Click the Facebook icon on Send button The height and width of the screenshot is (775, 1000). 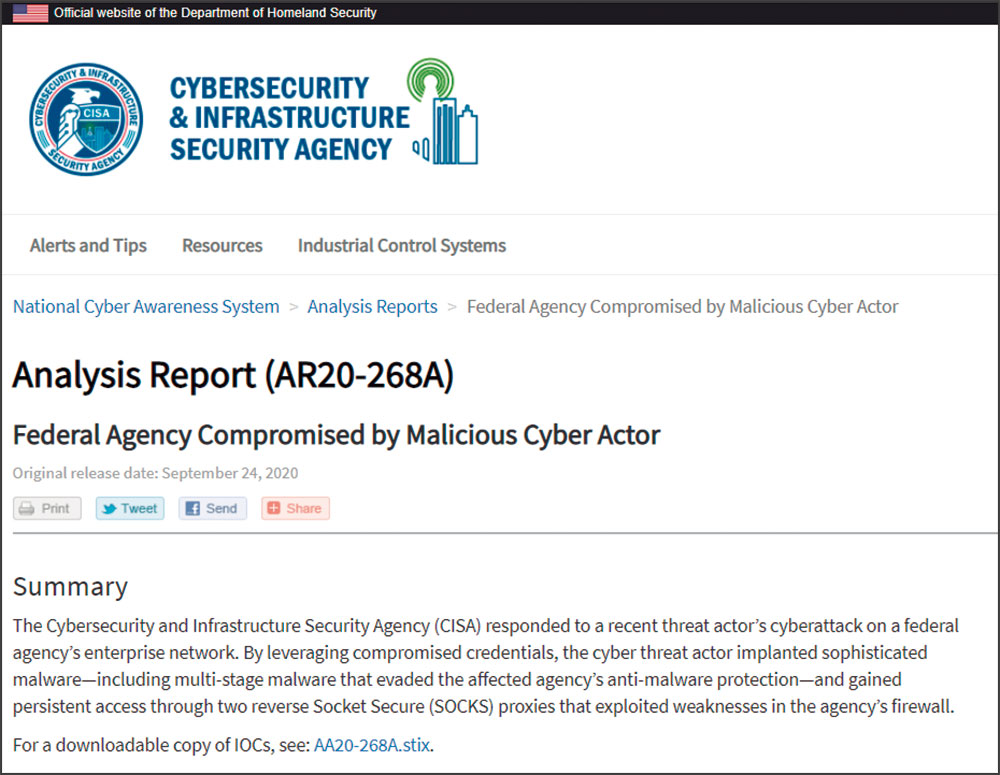(193, 508)
